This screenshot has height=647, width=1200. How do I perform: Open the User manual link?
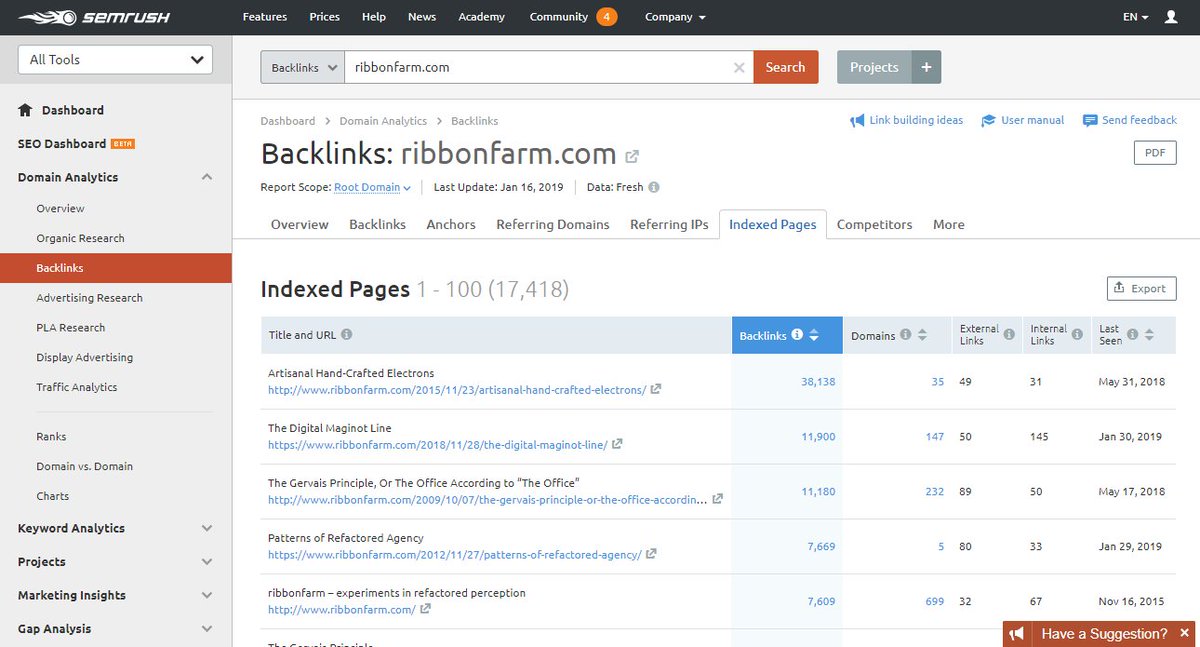[x=1022, y=120]
